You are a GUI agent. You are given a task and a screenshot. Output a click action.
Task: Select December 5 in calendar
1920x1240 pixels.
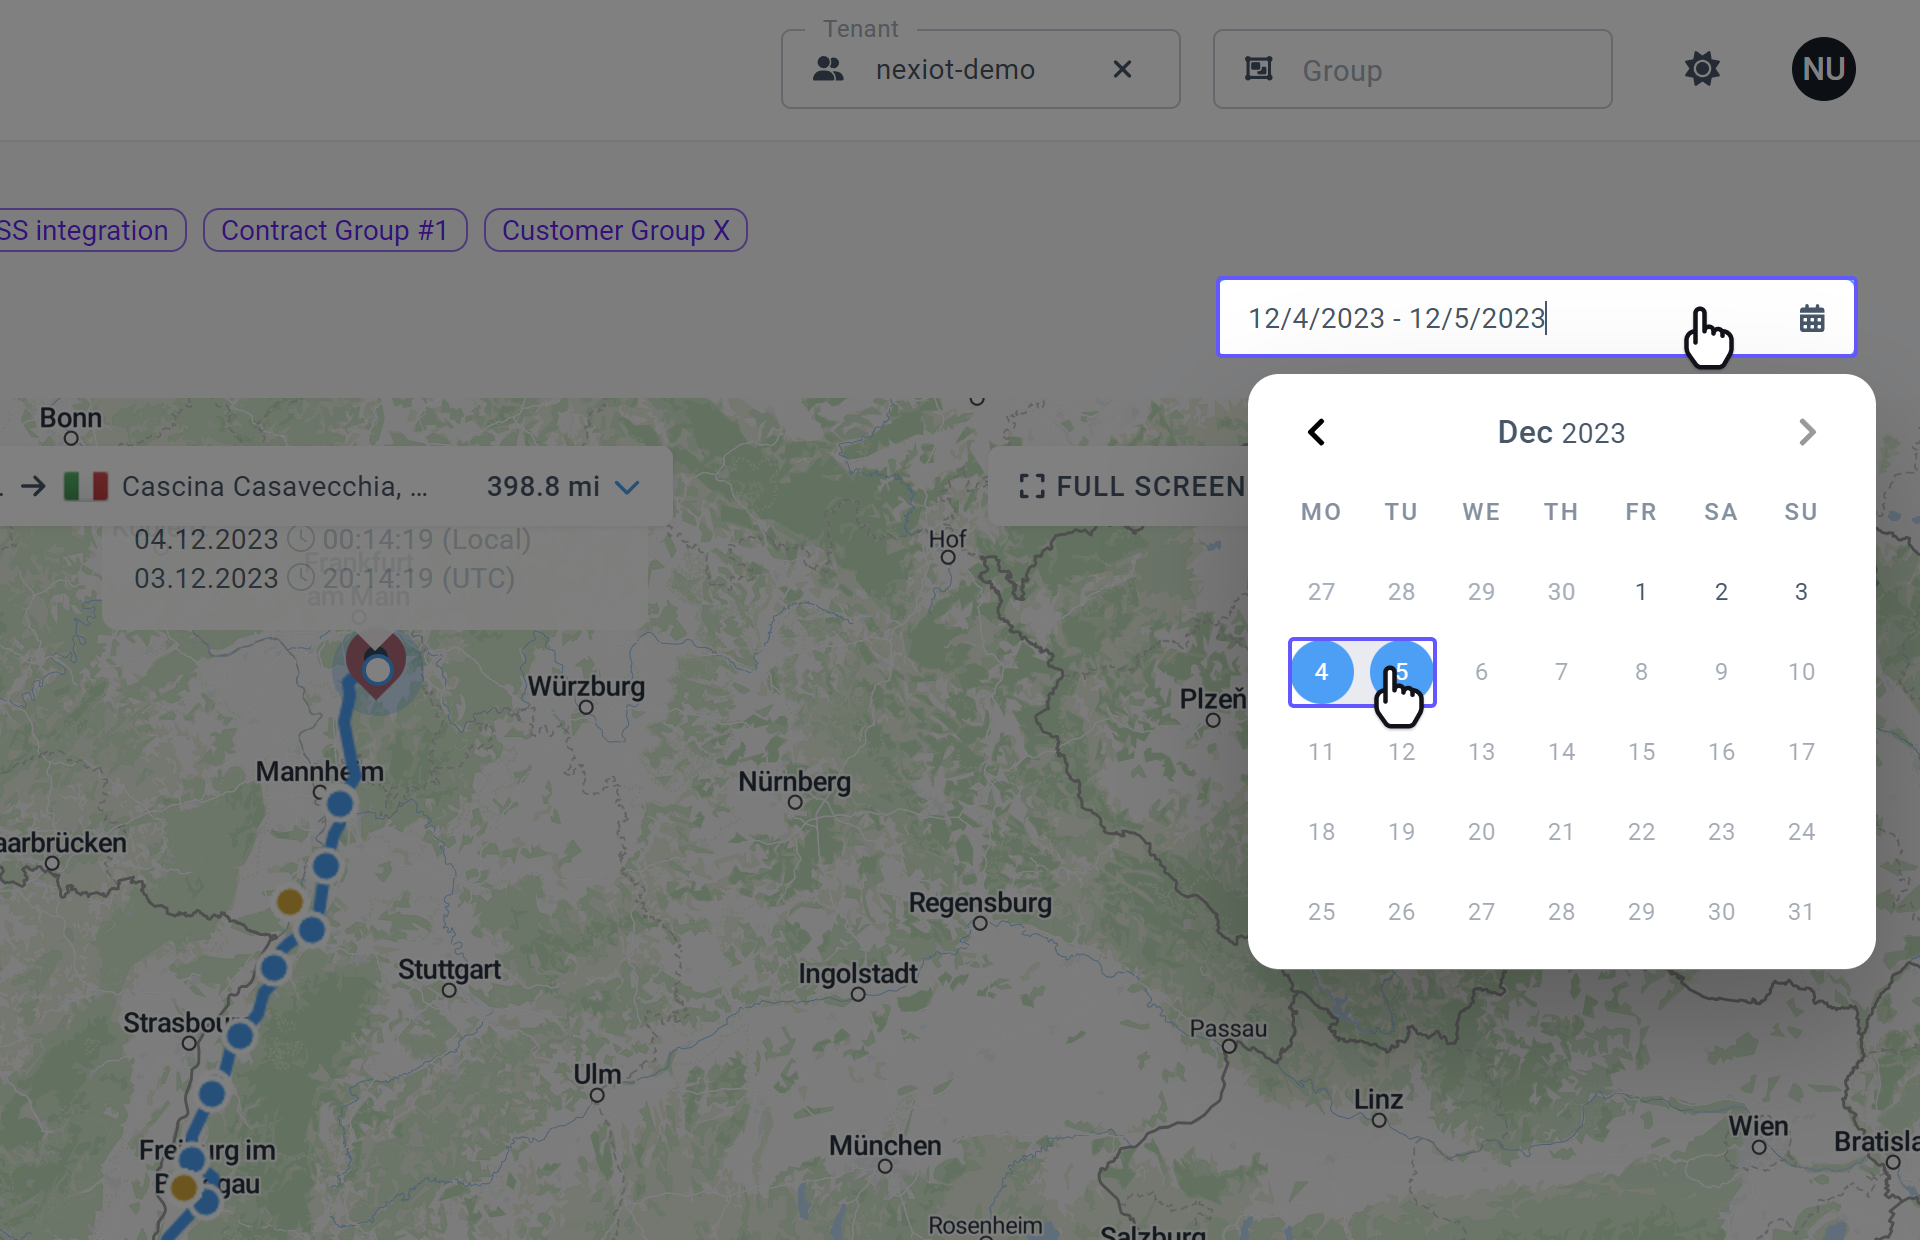click(x=1402, y=672)
